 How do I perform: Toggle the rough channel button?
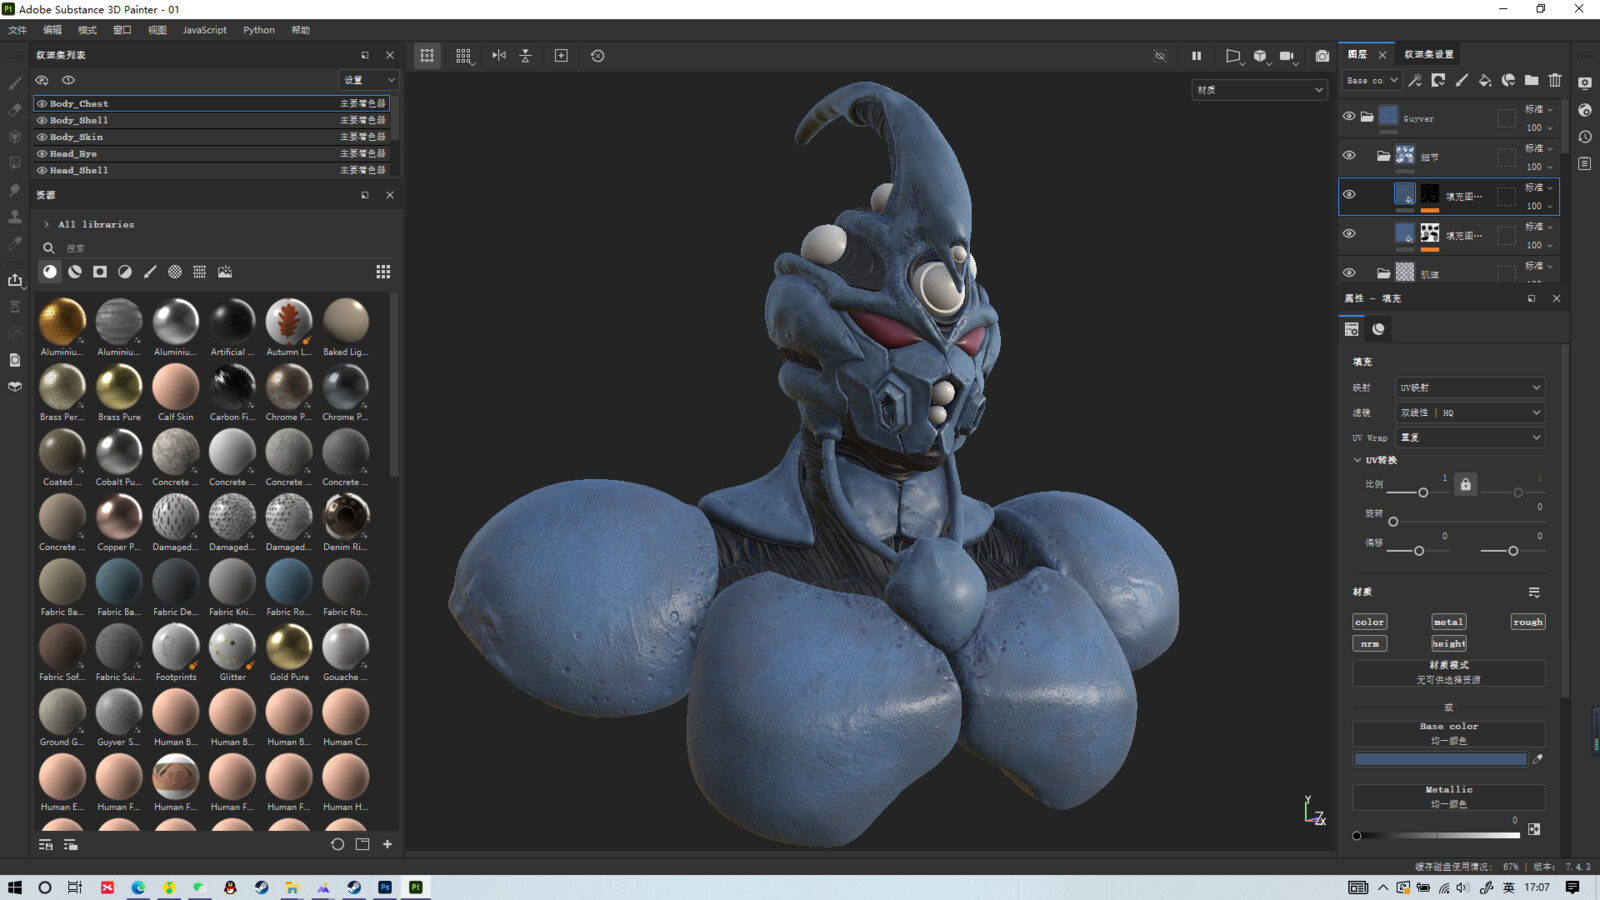1528,622
